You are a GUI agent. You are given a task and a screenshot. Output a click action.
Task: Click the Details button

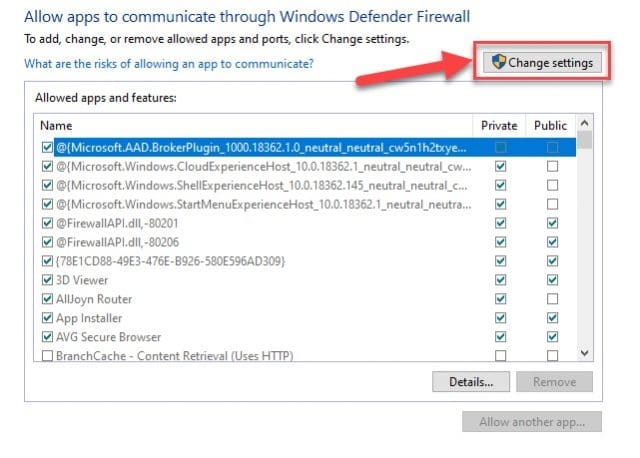point(471,381)
